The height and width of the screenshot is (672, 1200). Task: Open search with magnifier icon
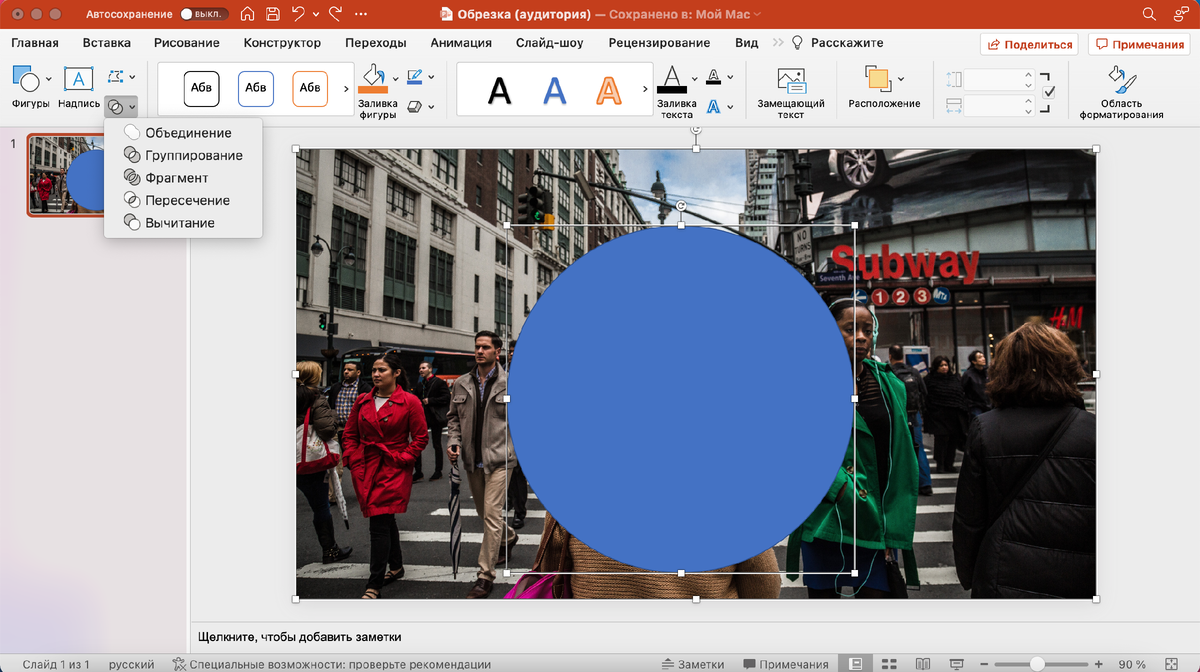coord(1149,14)
